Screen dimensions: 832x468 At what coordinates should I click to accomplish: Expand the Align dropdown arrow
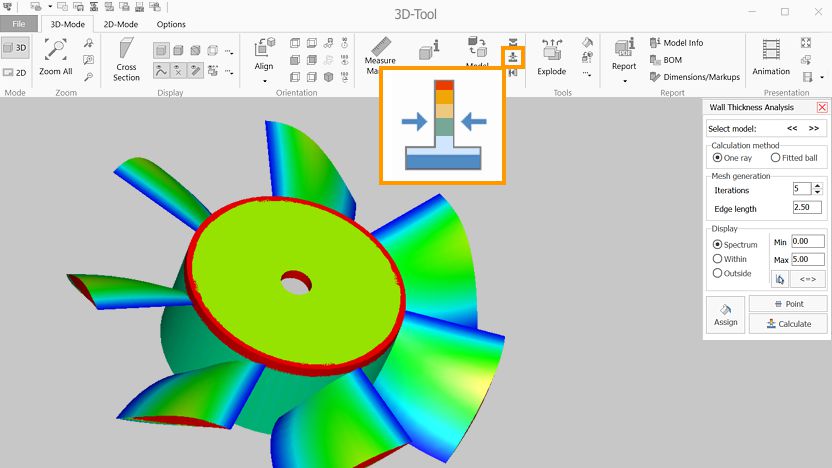click(x=264, y=80)
